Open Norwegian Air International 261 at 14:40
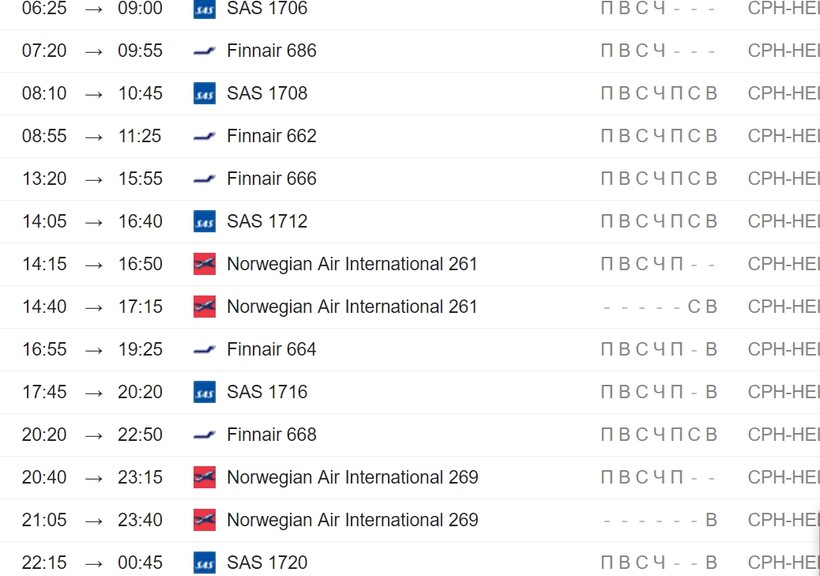This screenshot has height=576, width=820. 352,307
